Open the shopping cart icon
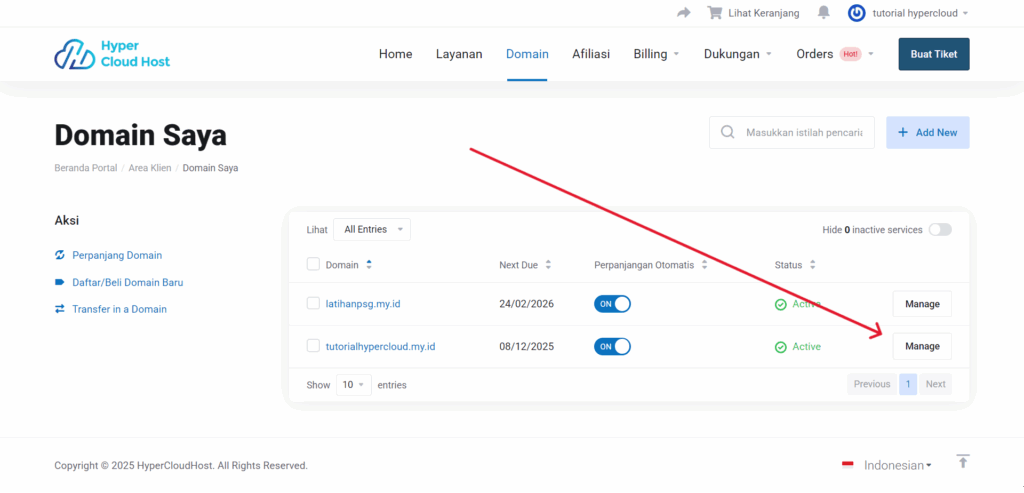 point(714,13)
